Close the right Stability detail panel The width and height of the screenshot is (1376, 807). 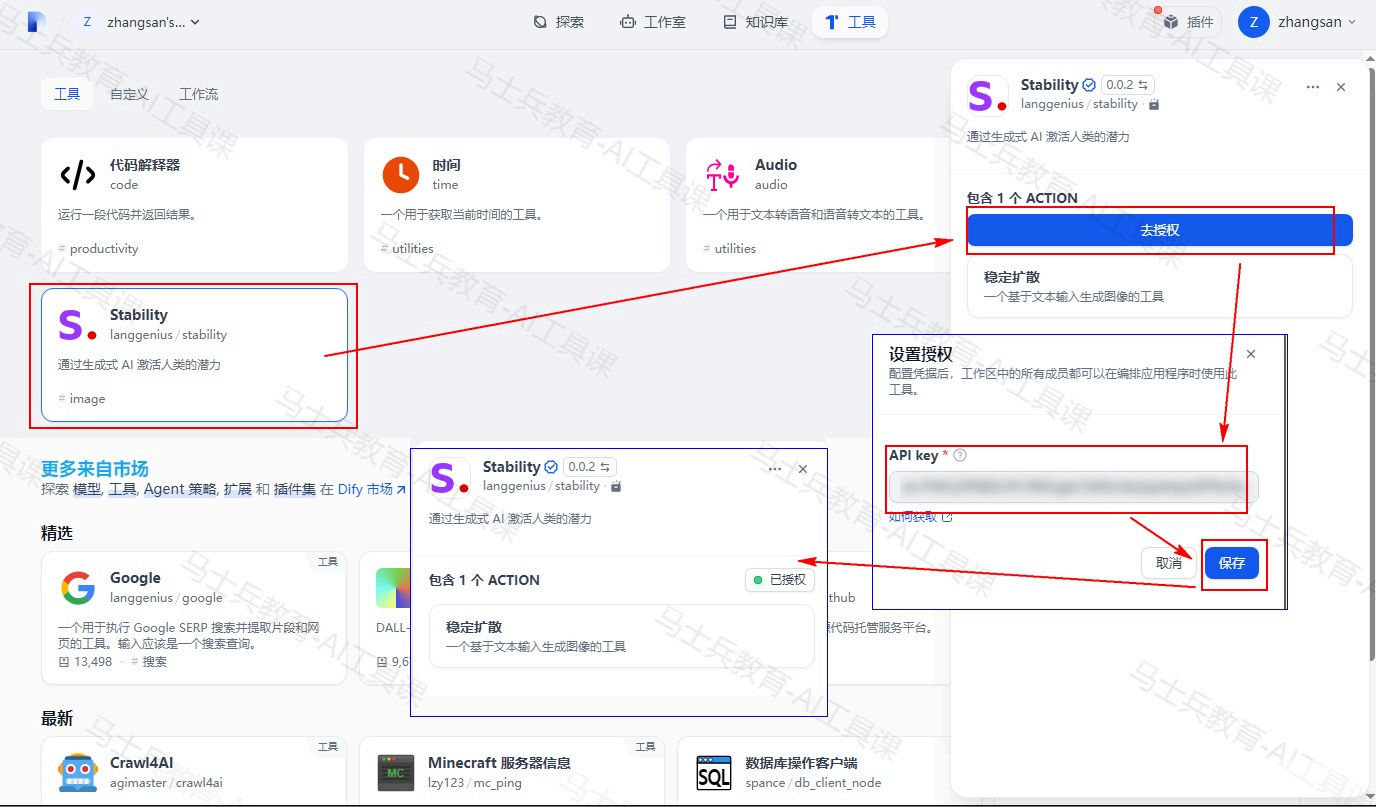pyautogui.click(x=1341, y=87)
